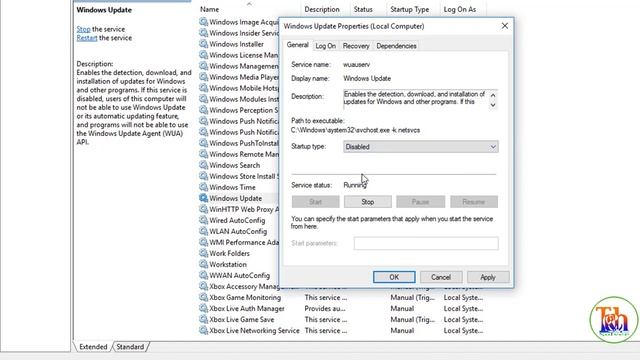Click the OK button
The image size is (640, 360).
pos(394,277)
